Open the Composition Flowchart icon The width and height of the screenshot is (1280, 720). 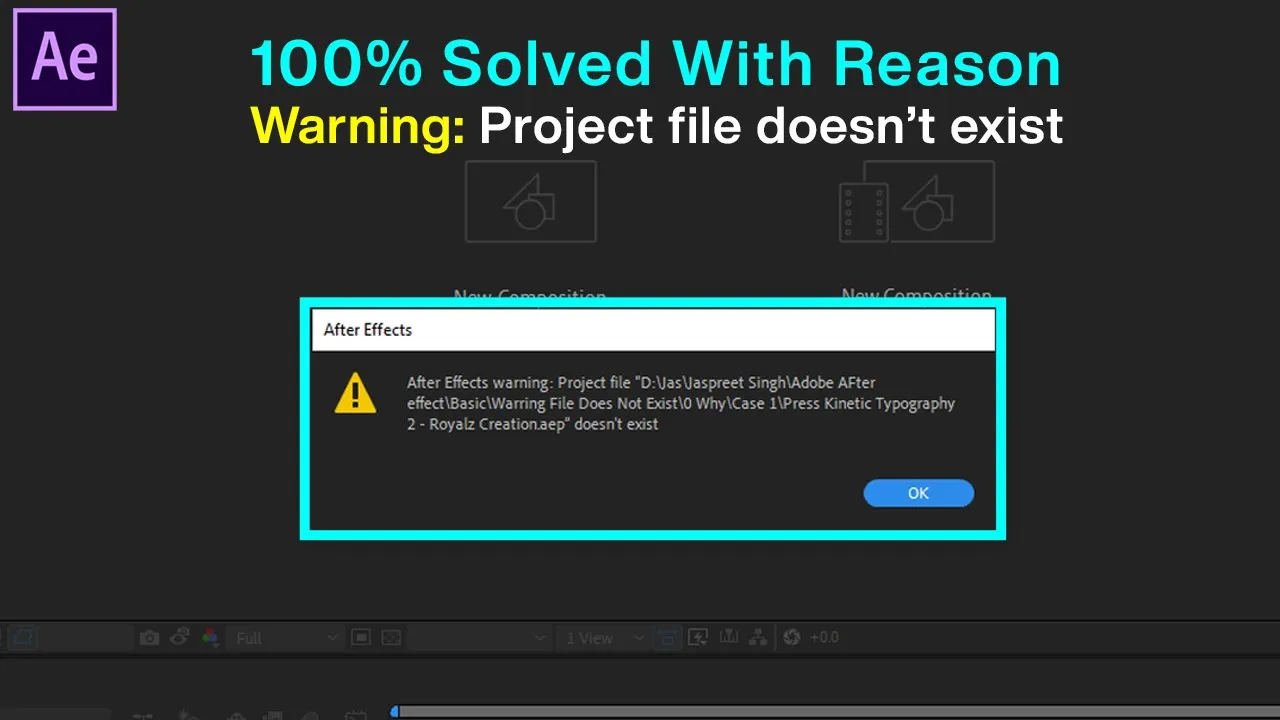(x=758, y=637)
